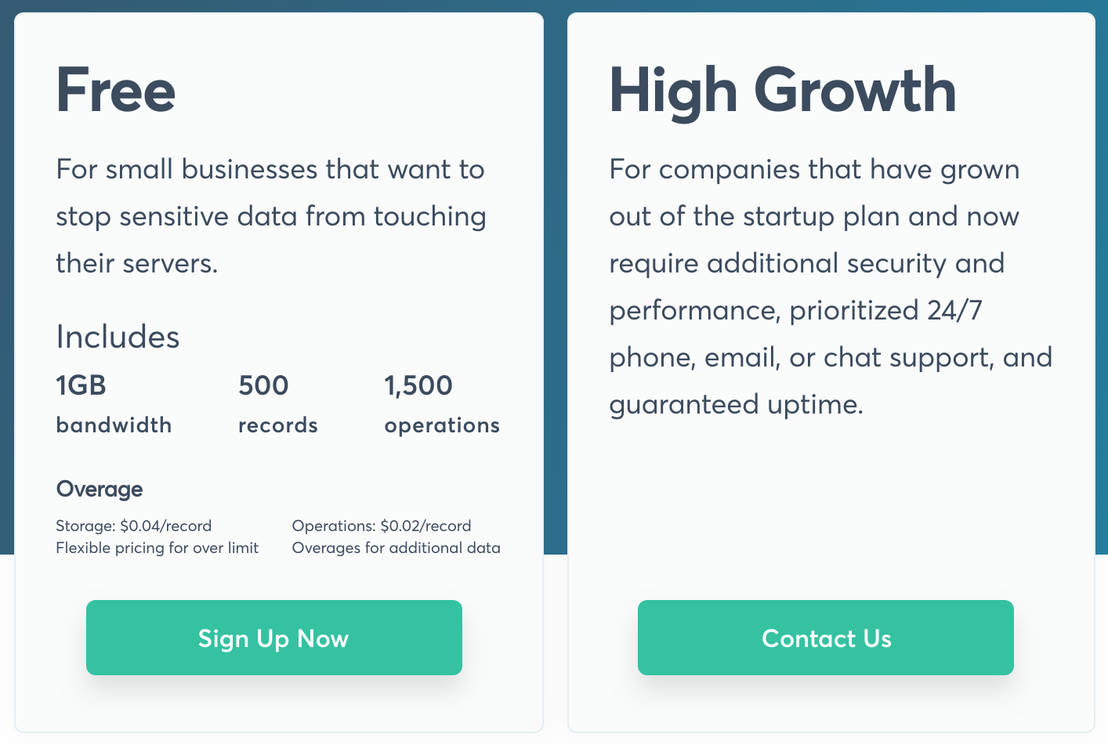Click the Overage section heading
The width and height of the screenshot is (1108, 744).
click(x=99, y=489)
